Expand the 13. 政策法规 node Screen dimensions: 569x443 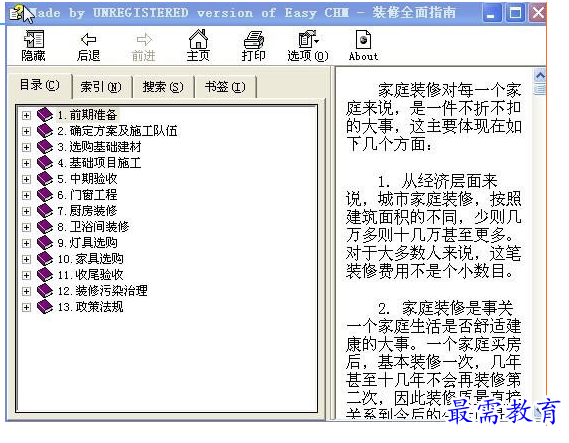click(x=26, y=307)
